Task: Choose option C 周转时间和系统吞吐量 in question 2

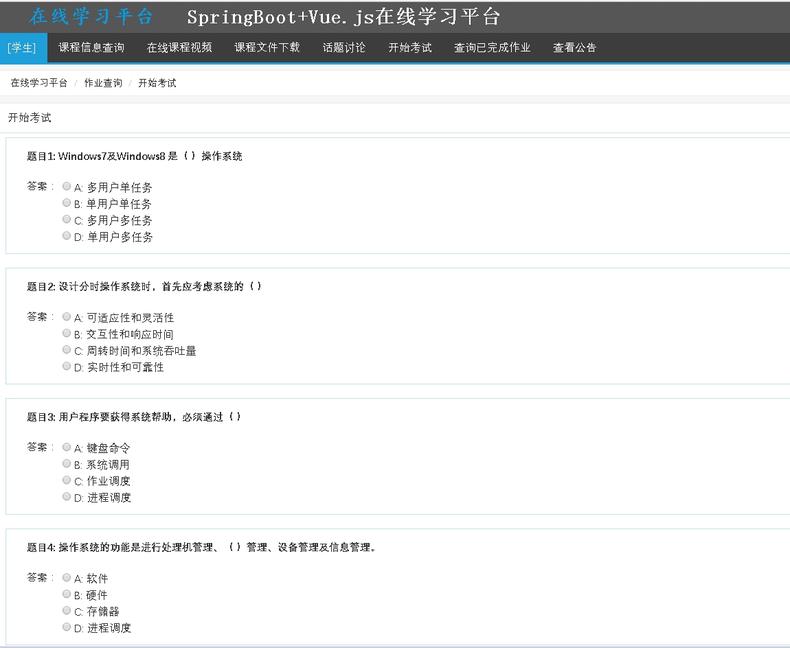Action: 67,350
